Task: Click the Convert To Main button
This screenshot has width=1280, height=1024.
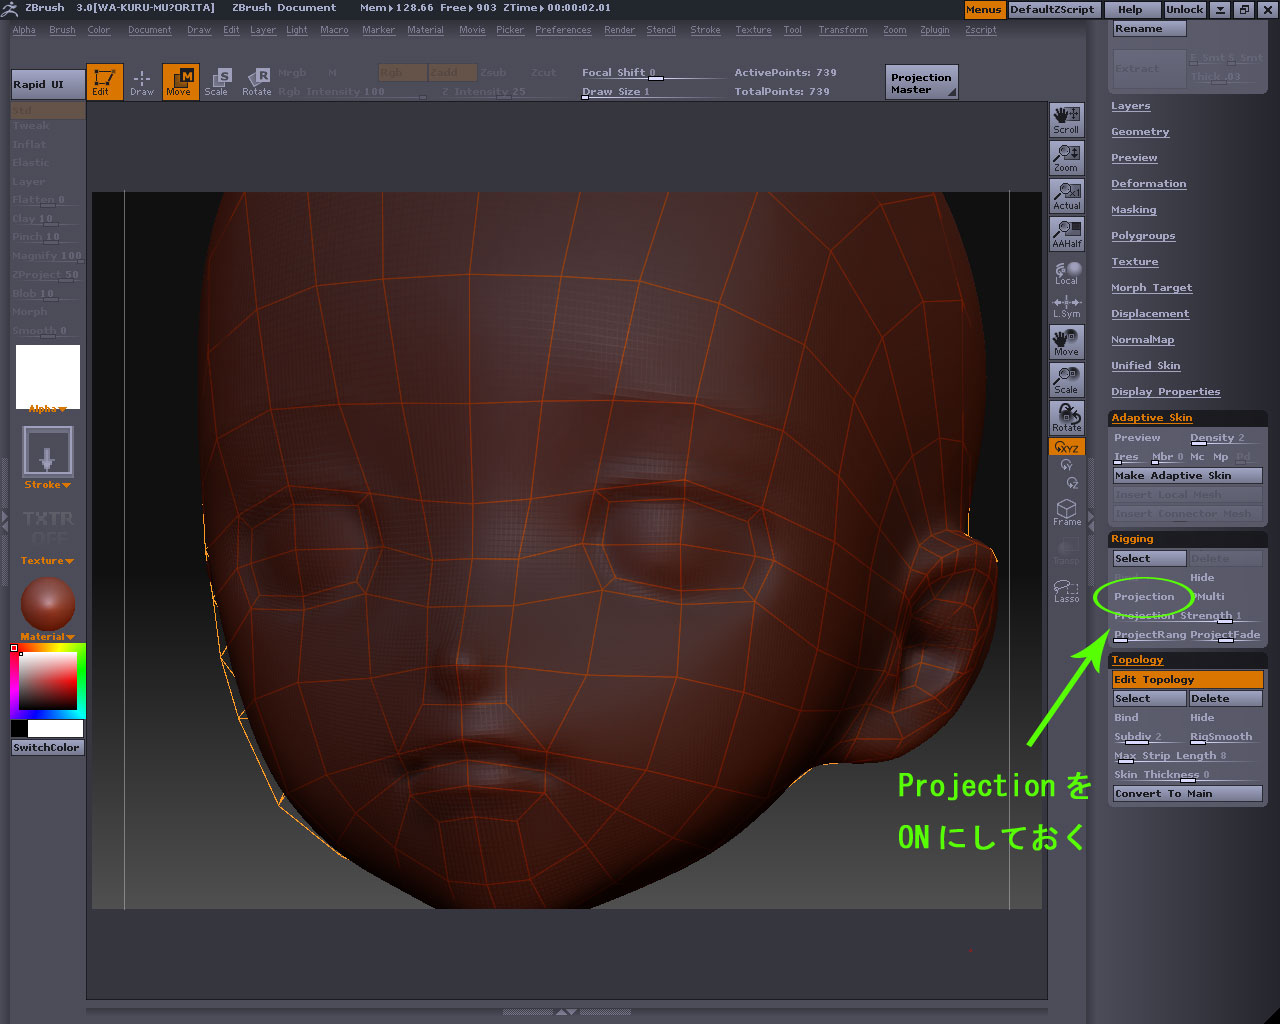Action: click(1187, 794)
